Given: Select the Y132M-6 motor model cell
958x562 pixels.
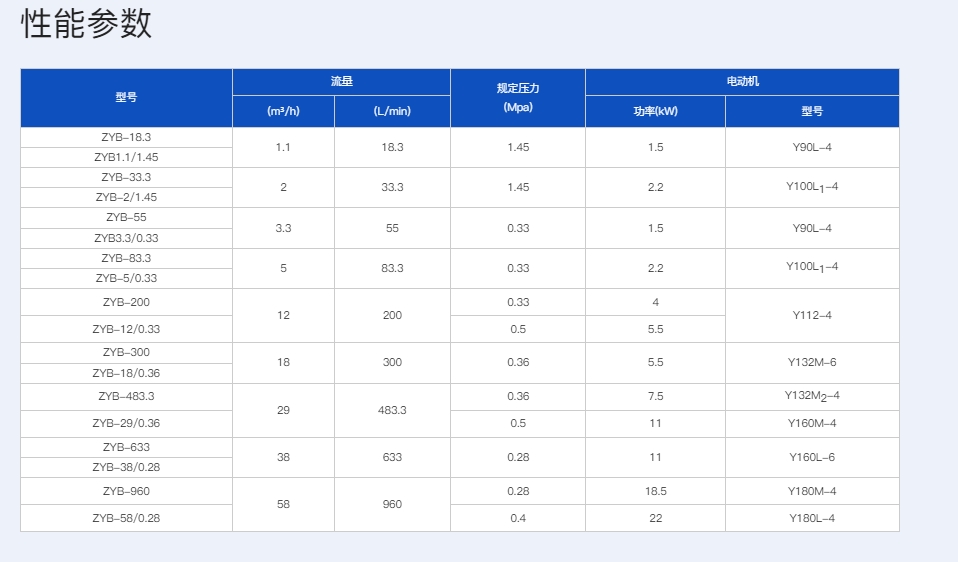Looking at the screenshot, I should pos(812,362).
